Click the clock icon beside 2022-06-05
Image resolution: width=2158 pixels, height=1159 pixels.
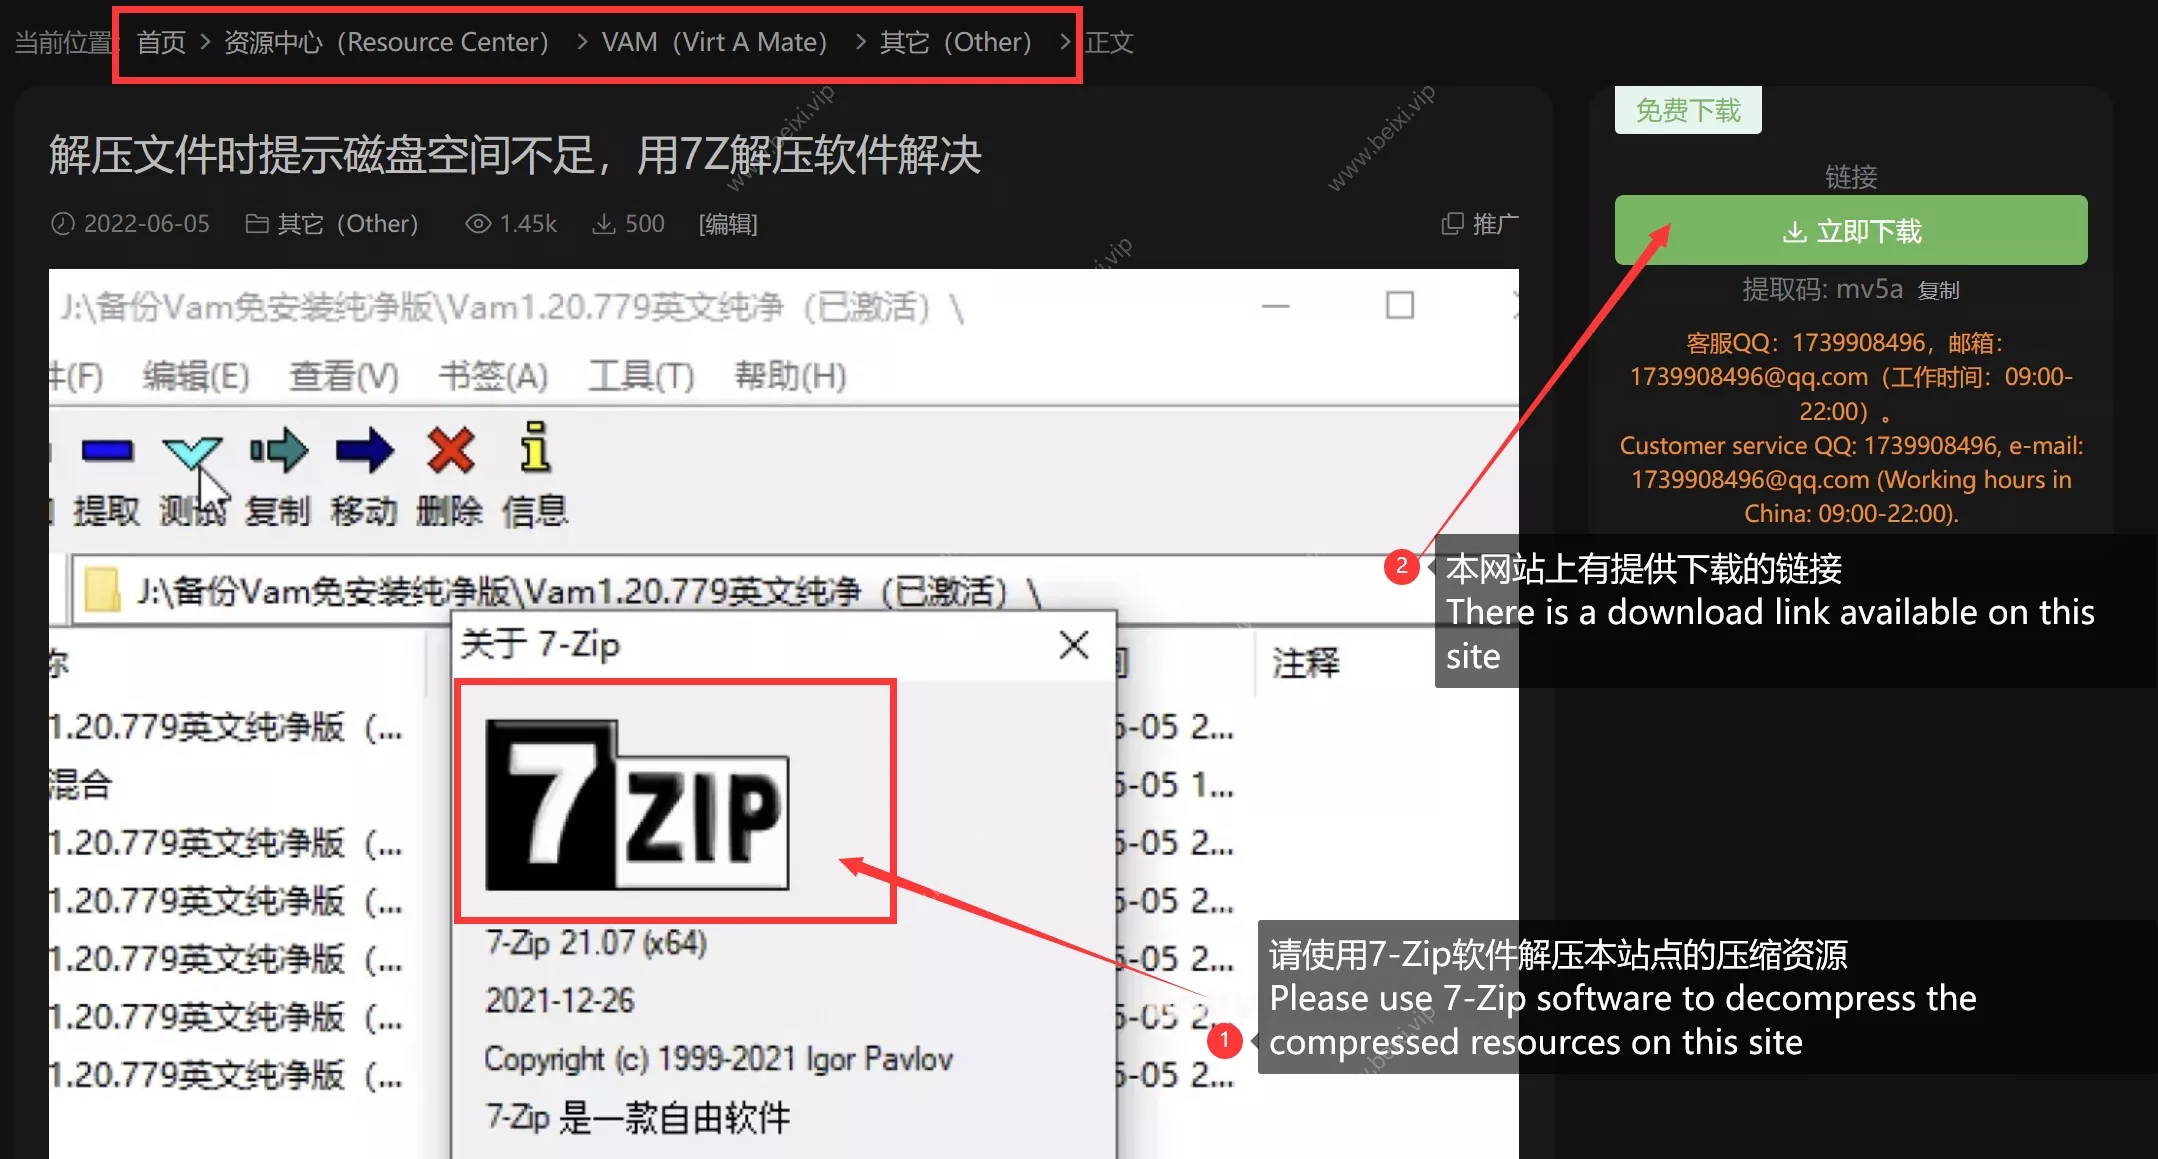click(62, 223)
